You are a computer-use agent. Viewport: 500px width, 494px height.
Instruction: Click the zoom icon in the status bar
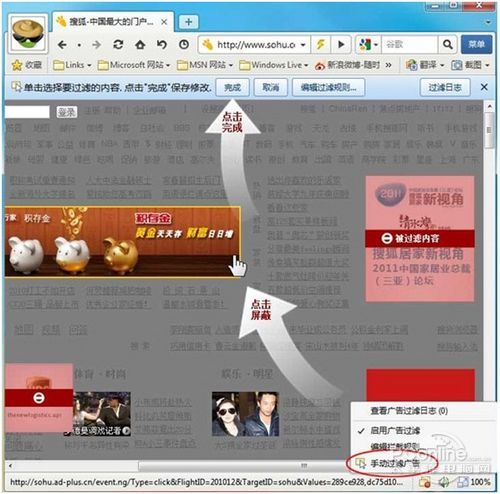[x=462, y=482]
